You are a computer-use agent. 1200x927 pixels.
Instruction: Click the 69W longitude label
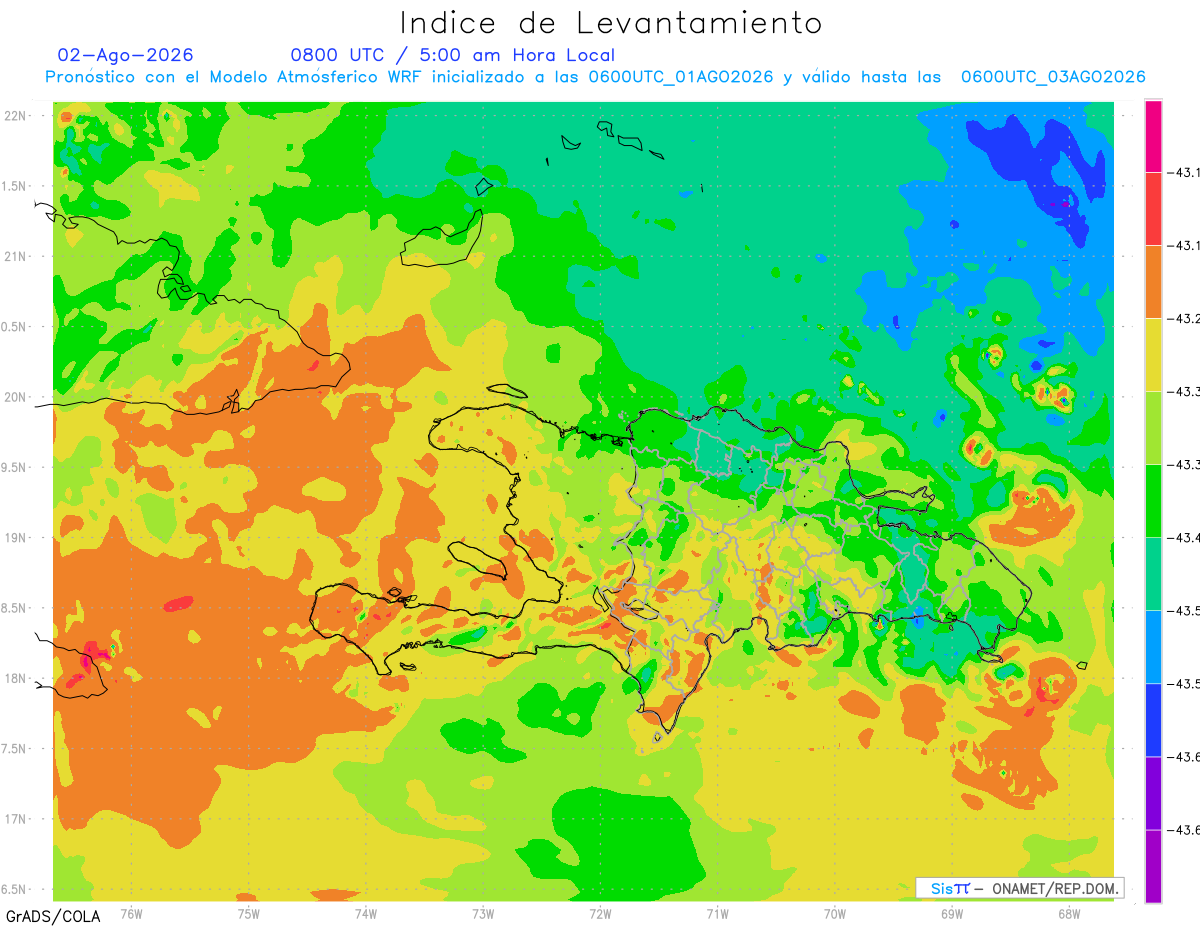coord(952,913)
